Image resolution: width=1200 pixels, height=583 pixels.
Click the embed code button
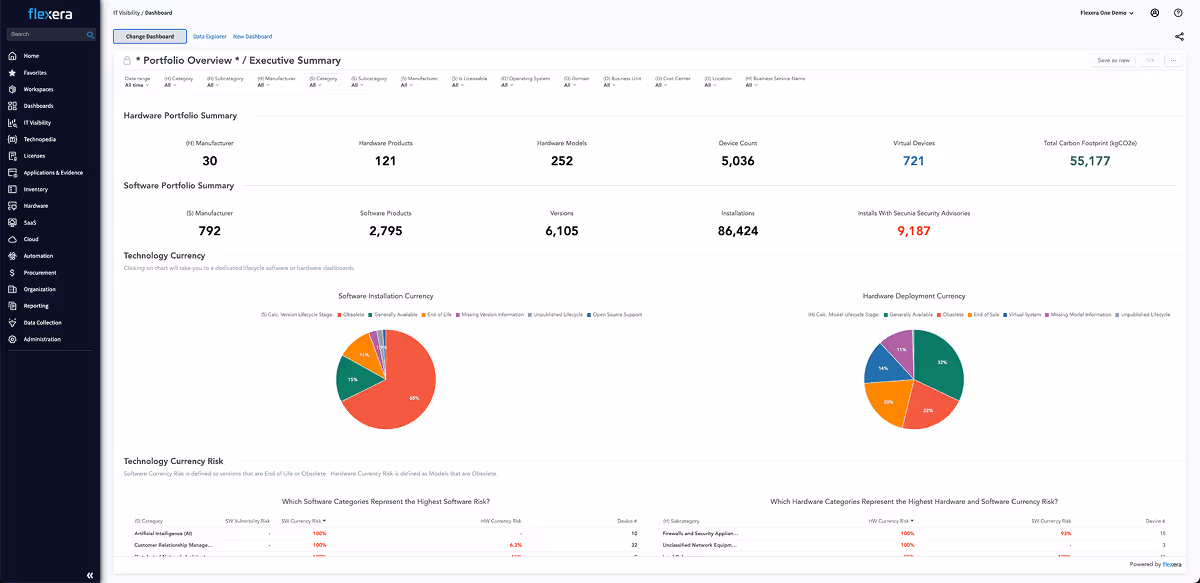coord(1151,60)
